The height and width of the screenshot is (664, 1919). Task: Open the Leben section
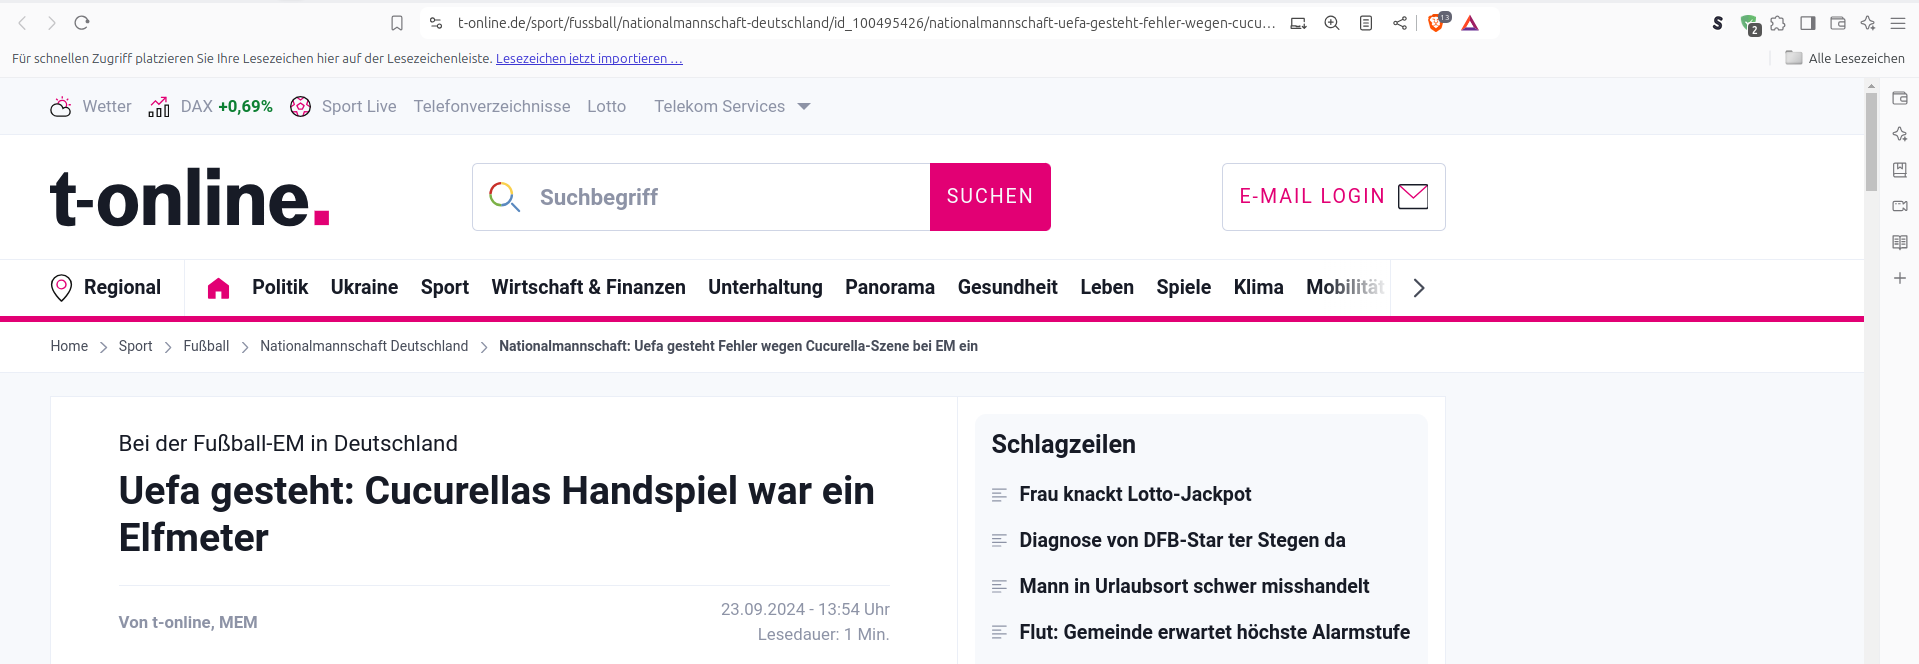tap(1107, 287)
